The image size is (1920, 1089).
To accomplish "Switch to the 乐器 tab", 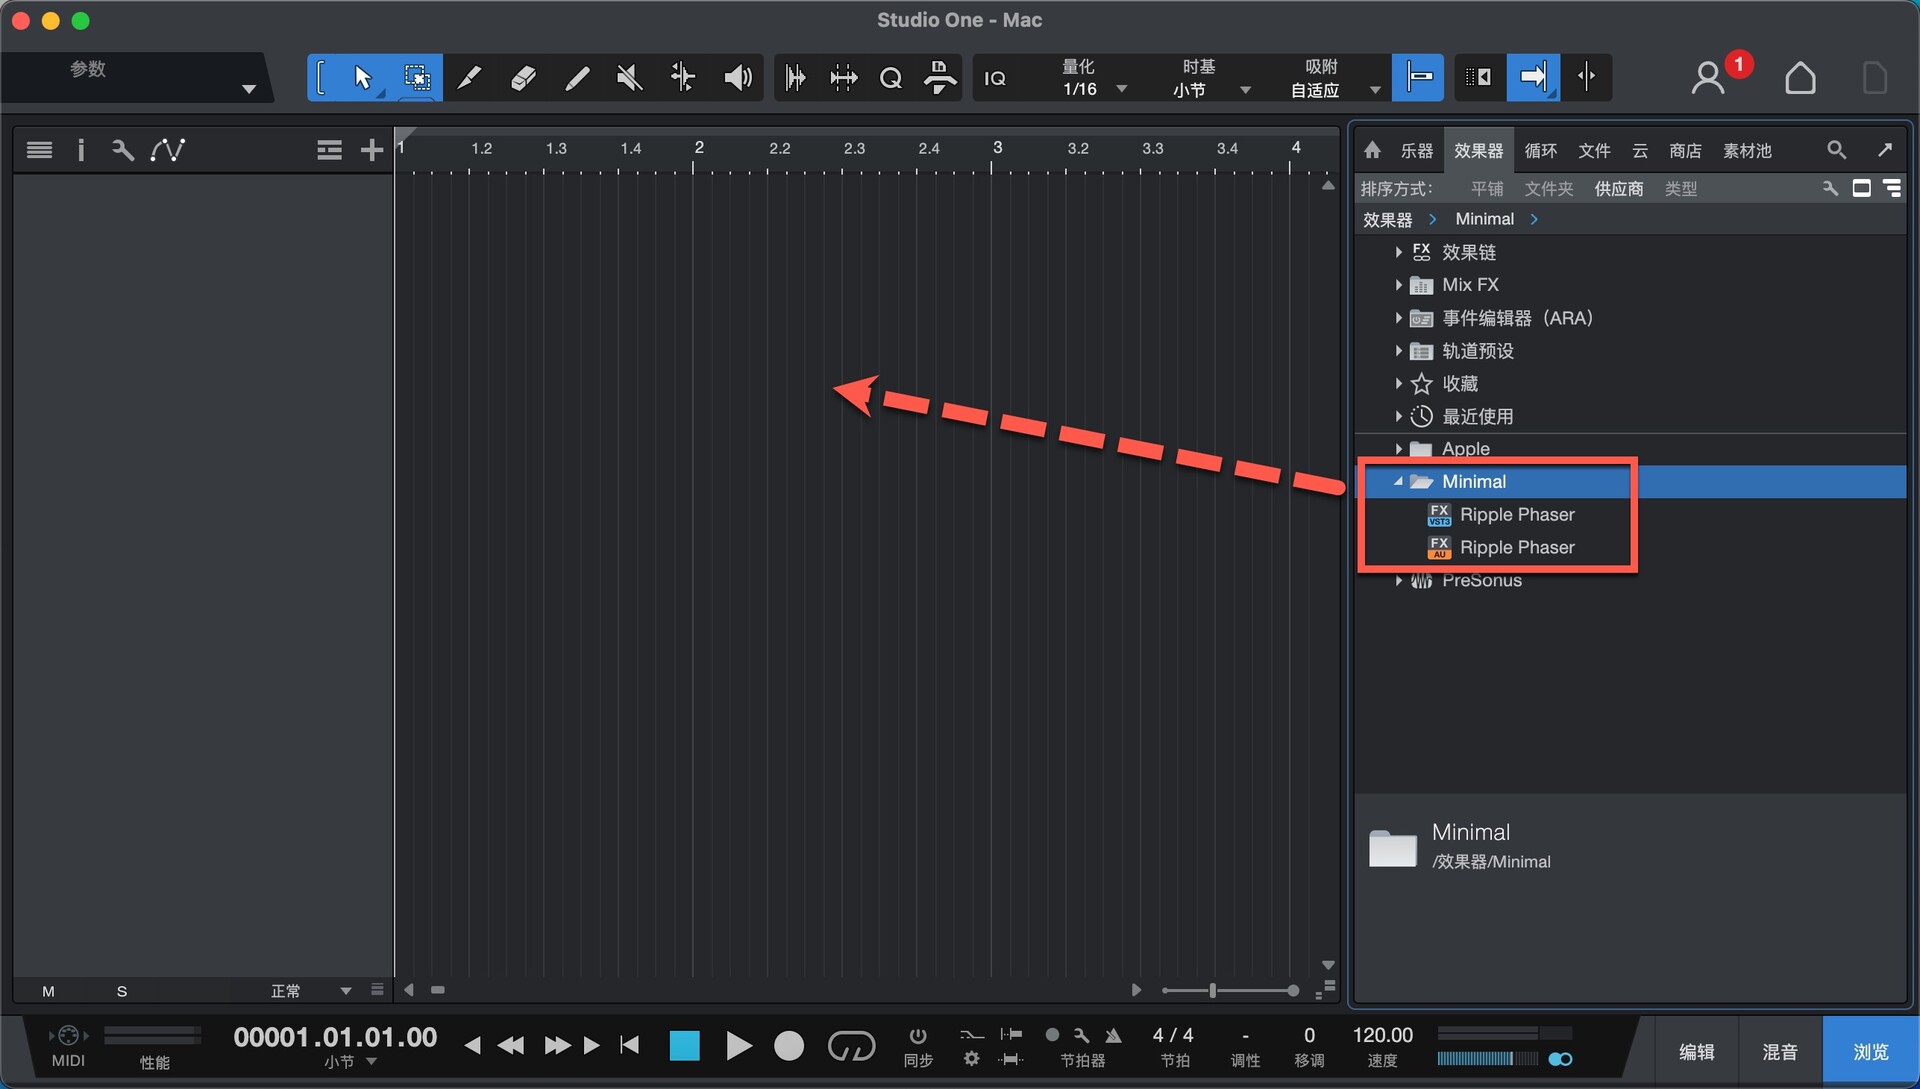I will (x=1416, y=150).
